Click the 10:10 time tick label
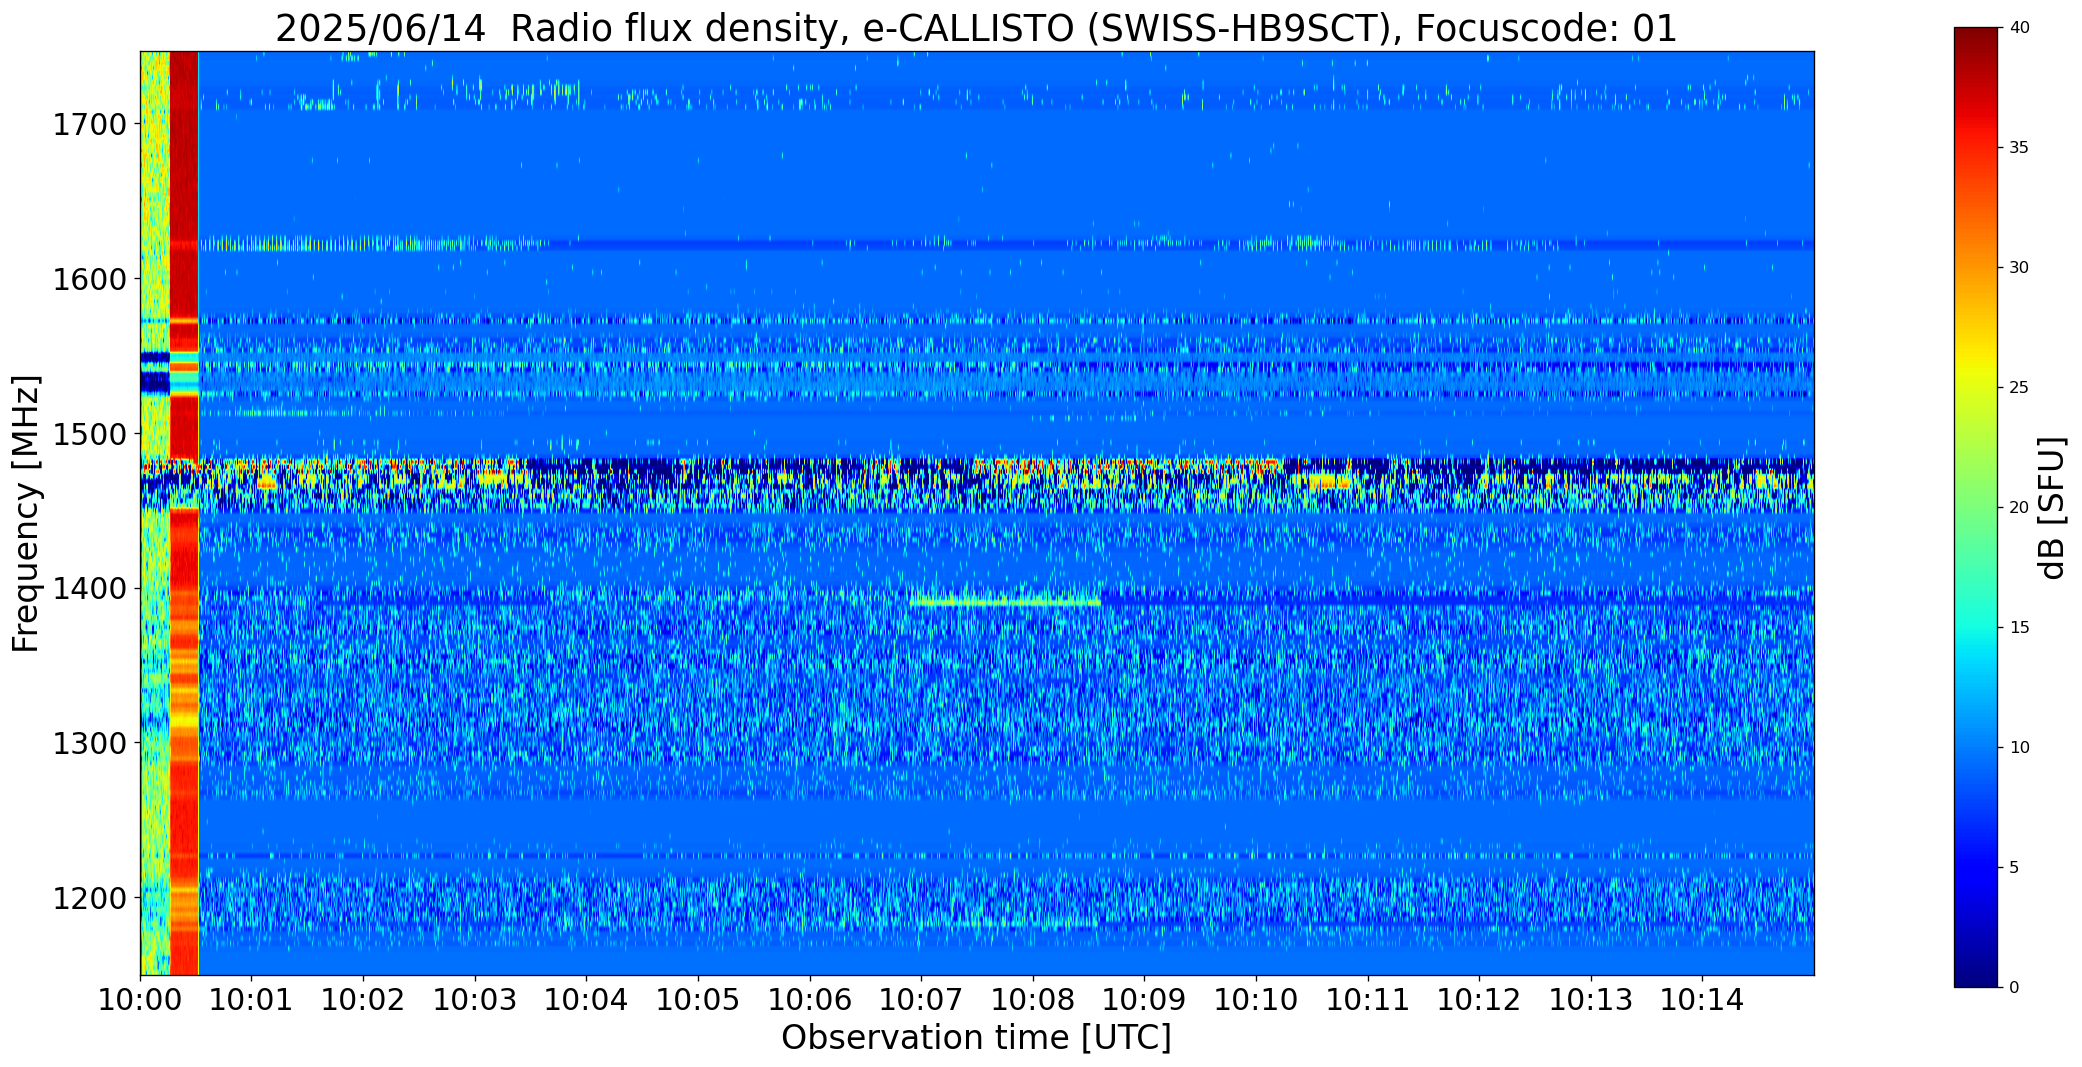Screen dimensions: 2082x1067 (x=1256, y=1000)
